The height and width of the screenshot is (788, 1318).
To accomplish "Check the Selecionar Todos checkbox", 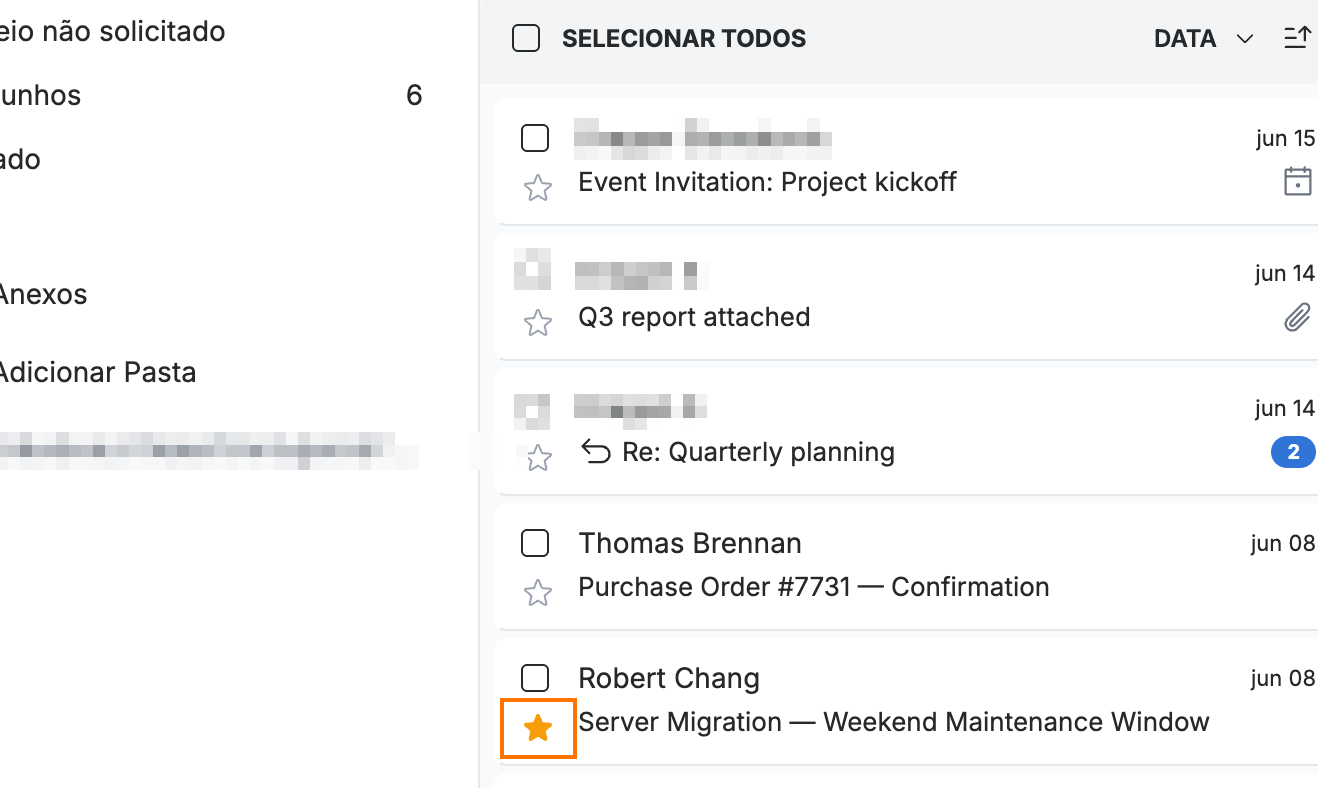I will click(526, 39).
